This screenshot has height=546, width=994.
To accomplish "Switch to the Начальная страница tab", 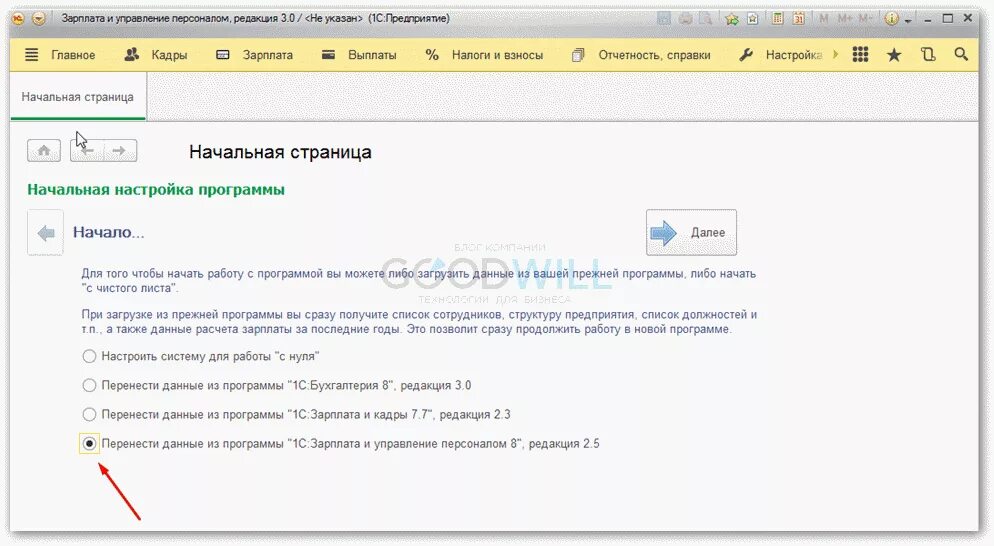I will point(78,97).
